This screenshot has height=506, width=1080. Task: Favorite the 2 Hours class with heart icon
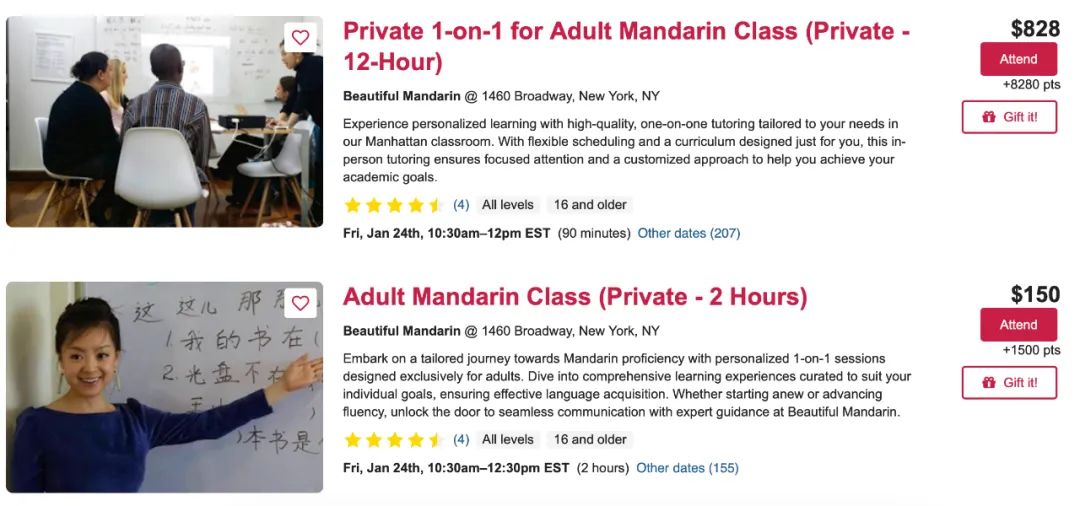click(x=300, y=303)
